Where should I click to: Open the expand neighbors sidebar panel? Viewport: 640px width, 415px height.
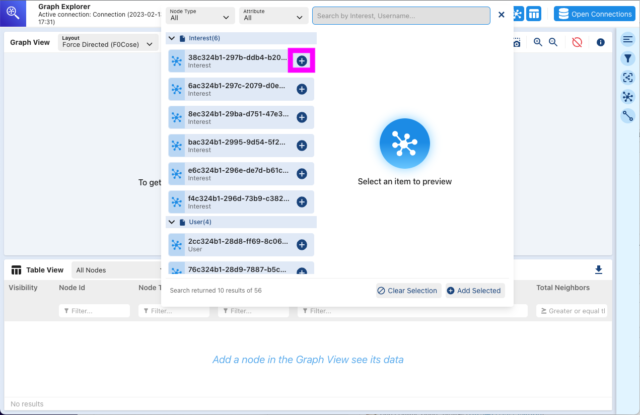click(627, 78)
